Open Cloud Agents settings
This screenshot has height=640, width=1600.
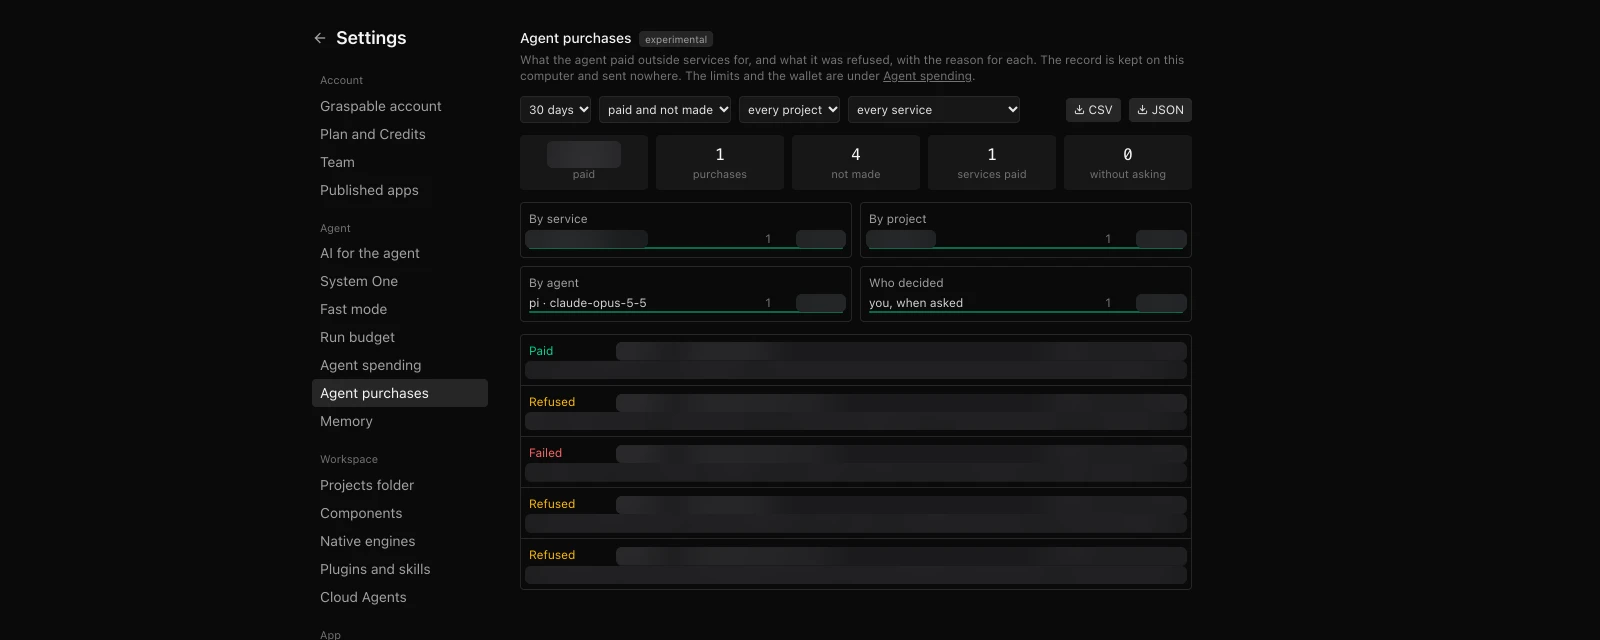coord(400,597)
